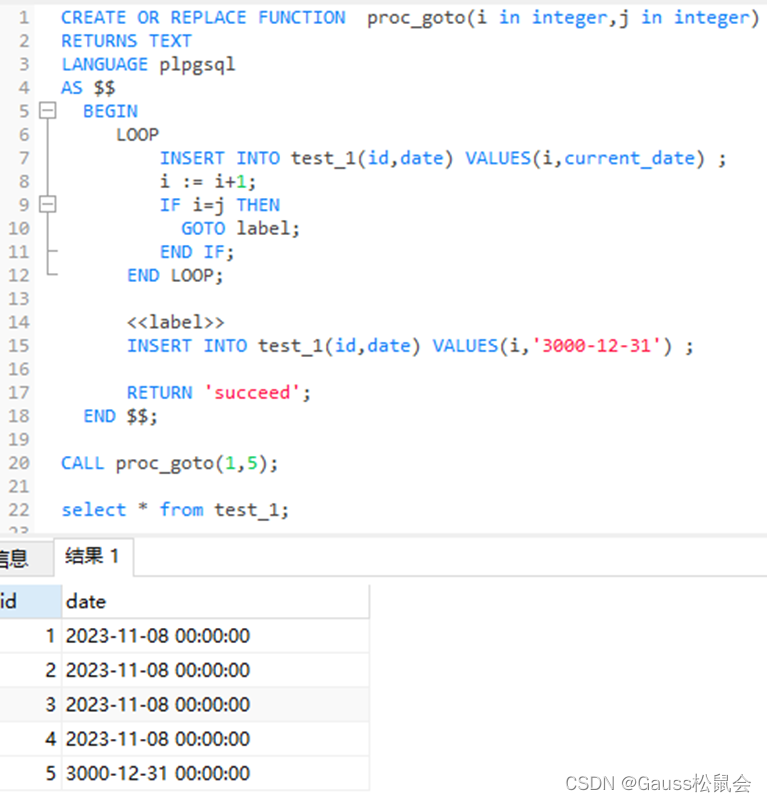Image resolution: width=767 pixels, height=802 pixels.
Task: Collapse the IF i=j THEN fold marker
Action: click(48, 205)
